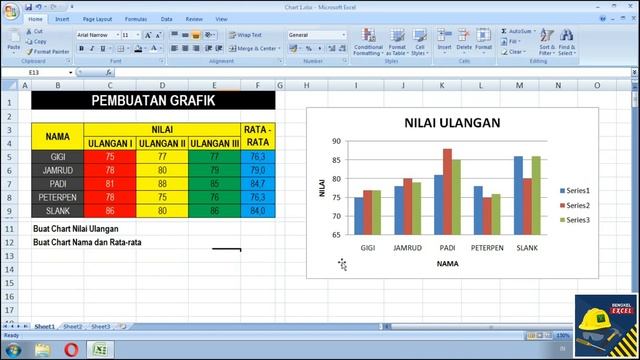Select column D header
The width and height of the screenshot is (640, 360).
(x=162, y=85)
